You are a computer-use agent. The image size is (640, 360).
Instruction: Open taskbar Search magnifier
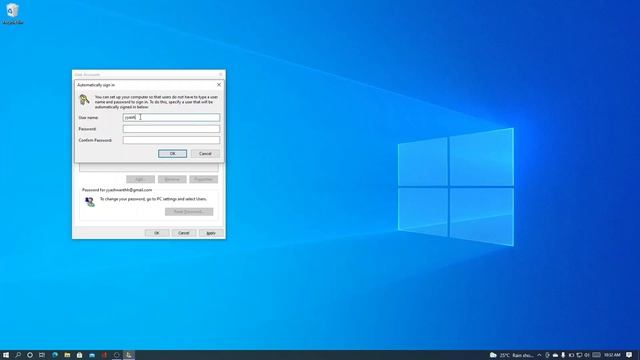point(18,355)
